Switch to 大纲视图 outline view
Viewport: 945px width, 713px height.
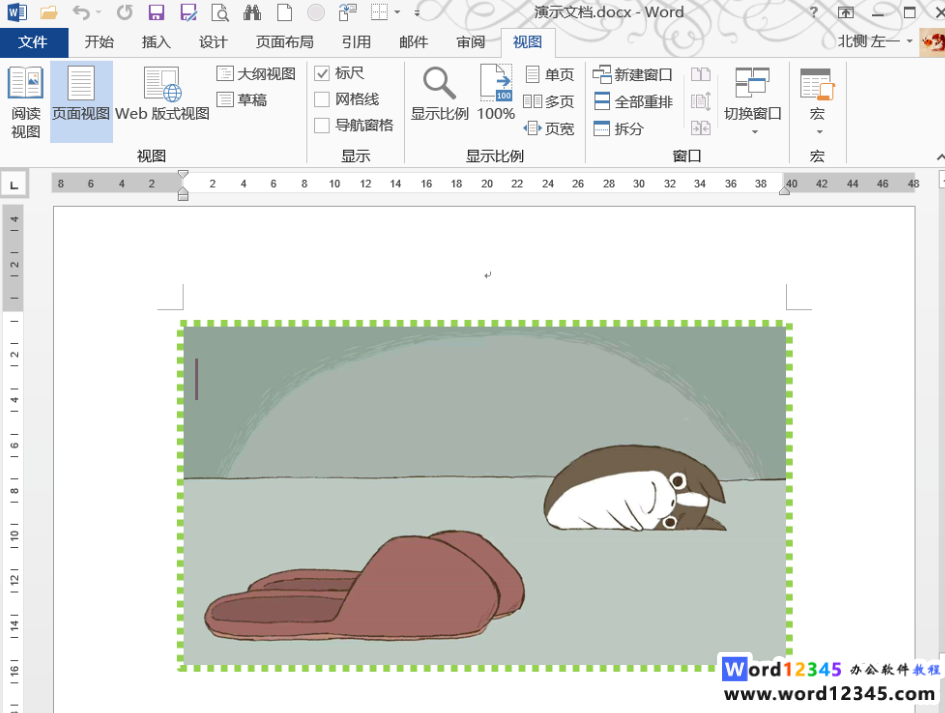[256, 74]
